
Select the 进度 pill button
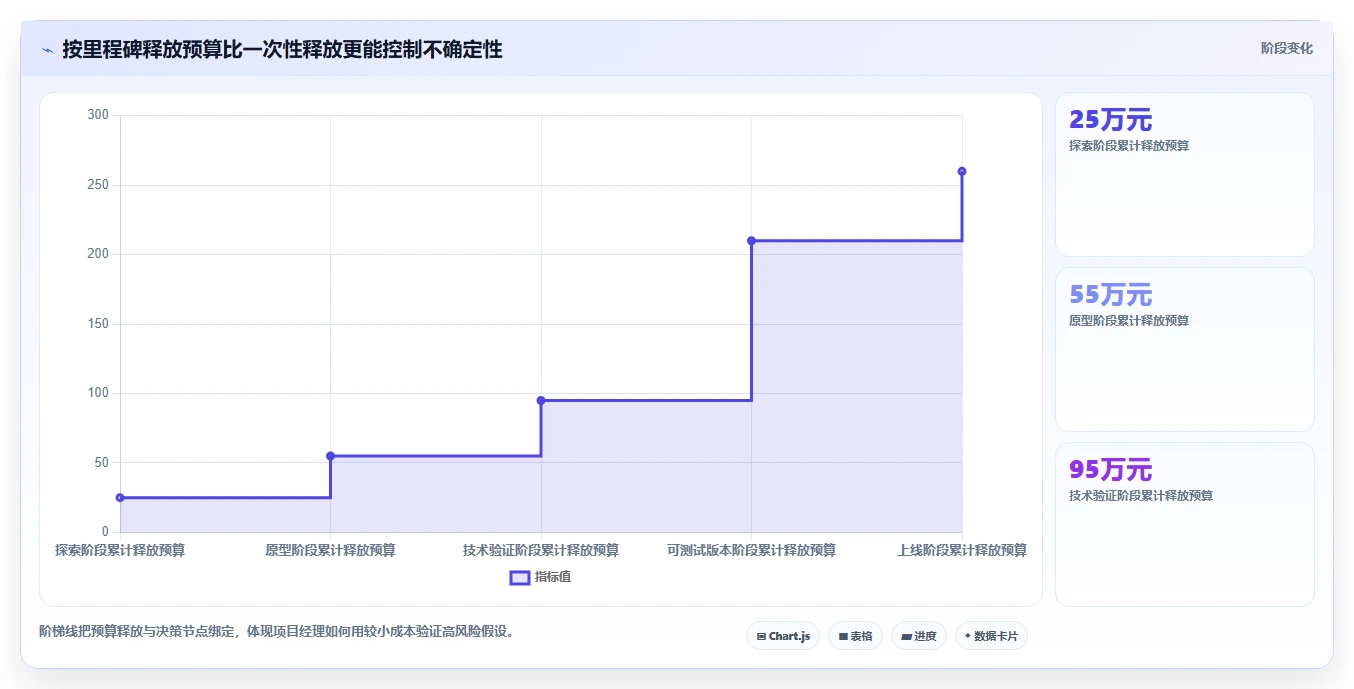tap(919, 636)
